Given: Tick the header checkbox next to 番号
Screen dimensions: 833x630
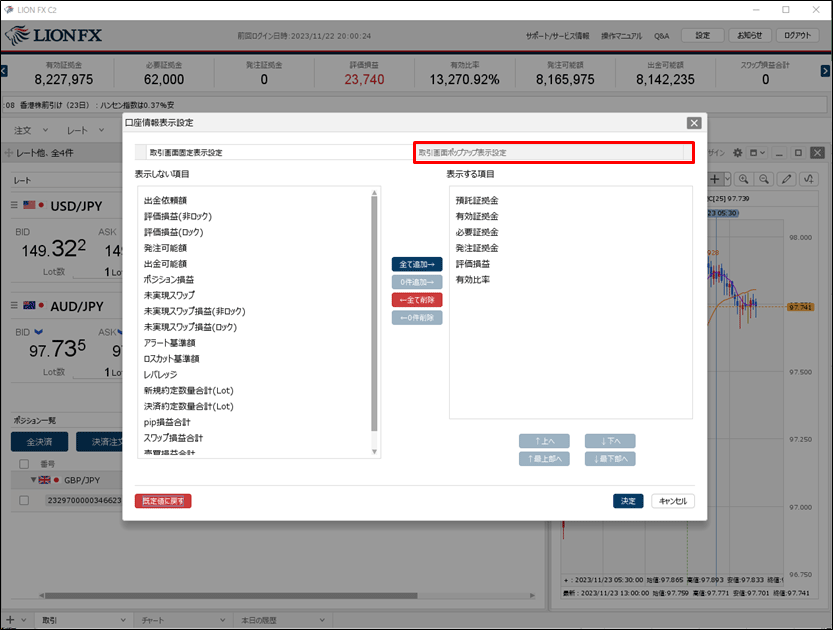Looking at the screenshot, I should pos(24,464).
